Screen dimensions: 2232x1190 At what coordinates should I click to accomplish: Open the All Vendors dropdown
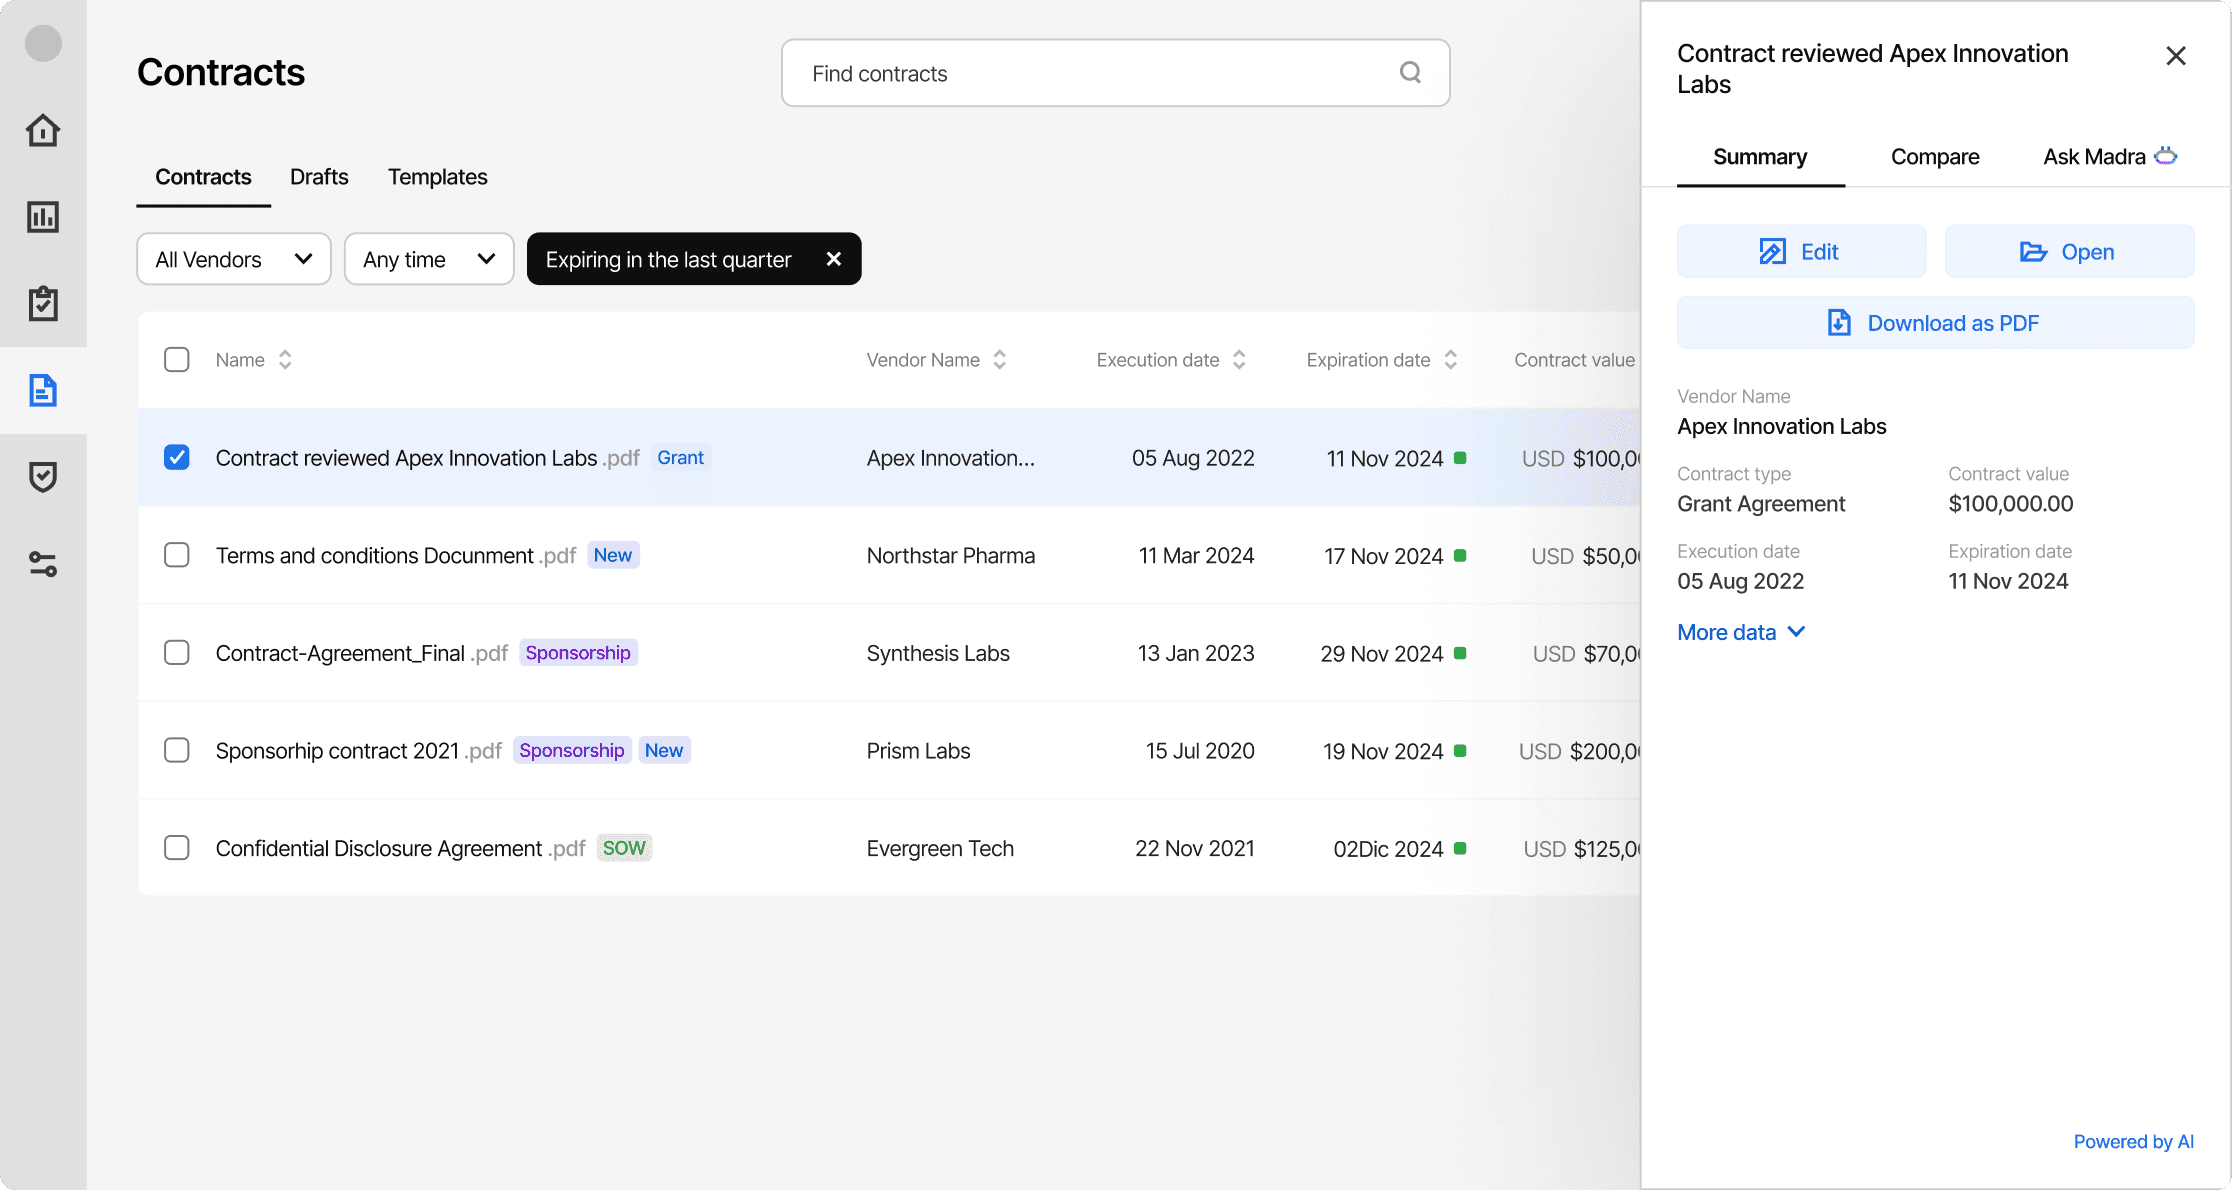pos(233,259)
